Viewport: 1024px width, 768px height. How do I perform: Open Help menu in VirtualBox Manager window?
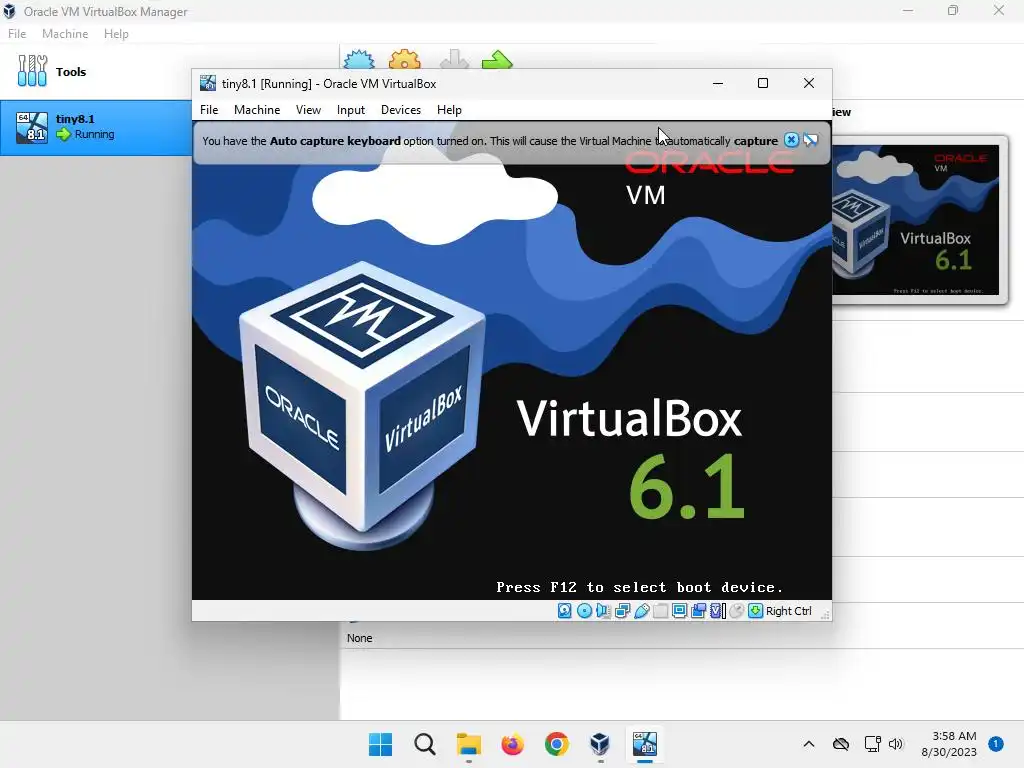point(116,33)
